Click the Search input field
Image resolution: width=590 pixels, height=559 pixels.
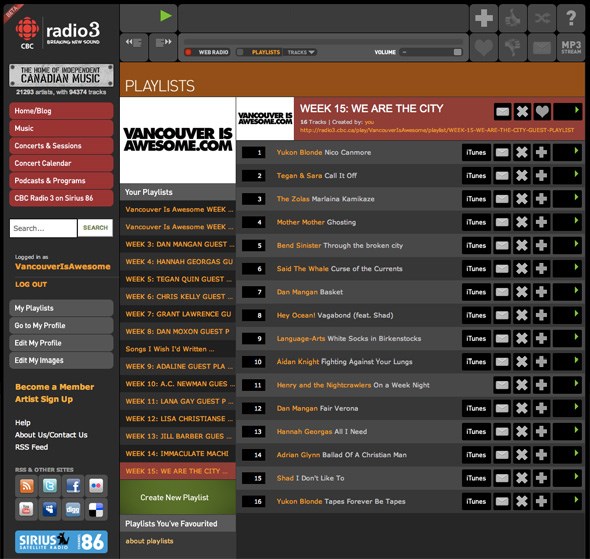coord(43,228)
